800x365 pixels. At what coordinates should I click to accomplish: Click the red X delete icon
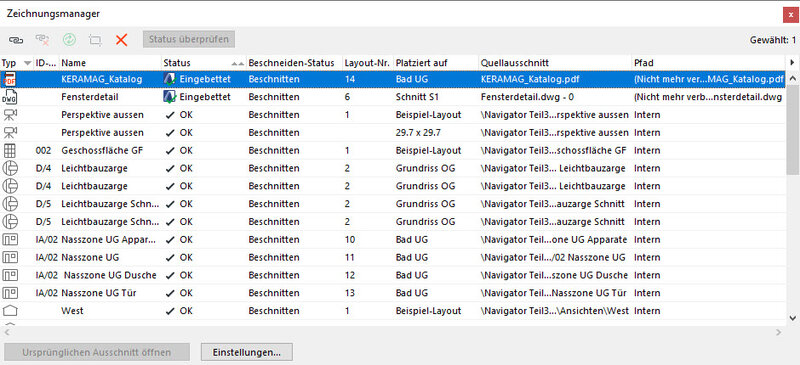[121, 39]
